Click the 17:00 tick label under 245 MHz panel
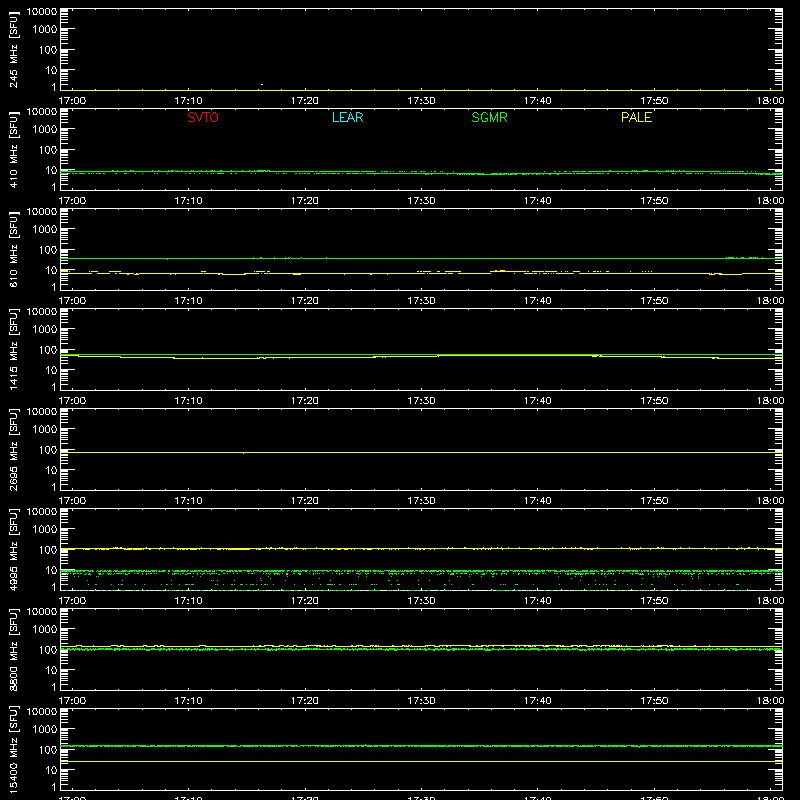The image size is (800, 800). coord(72,101)
